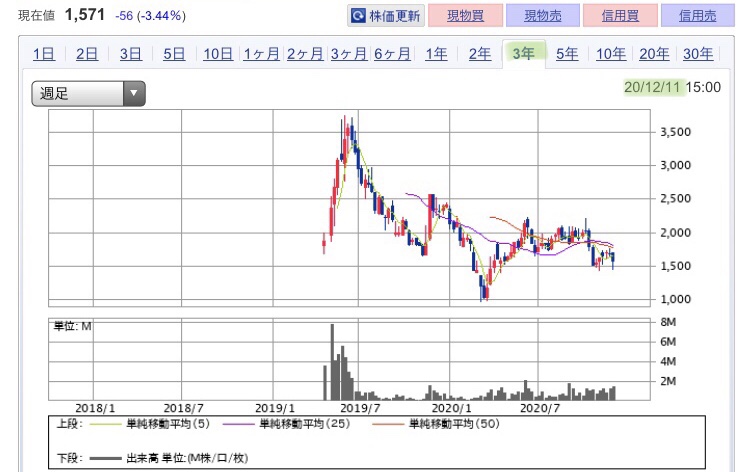Image resolution: width=749 pixels, height=472 pixels.
Task: Click the current price value 1,571
Action: tap(85, 15)
